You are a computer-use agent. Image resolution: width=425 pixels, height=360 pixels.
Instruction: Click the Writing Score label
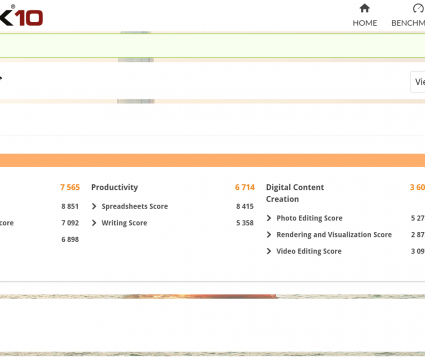tap(124, 223)
